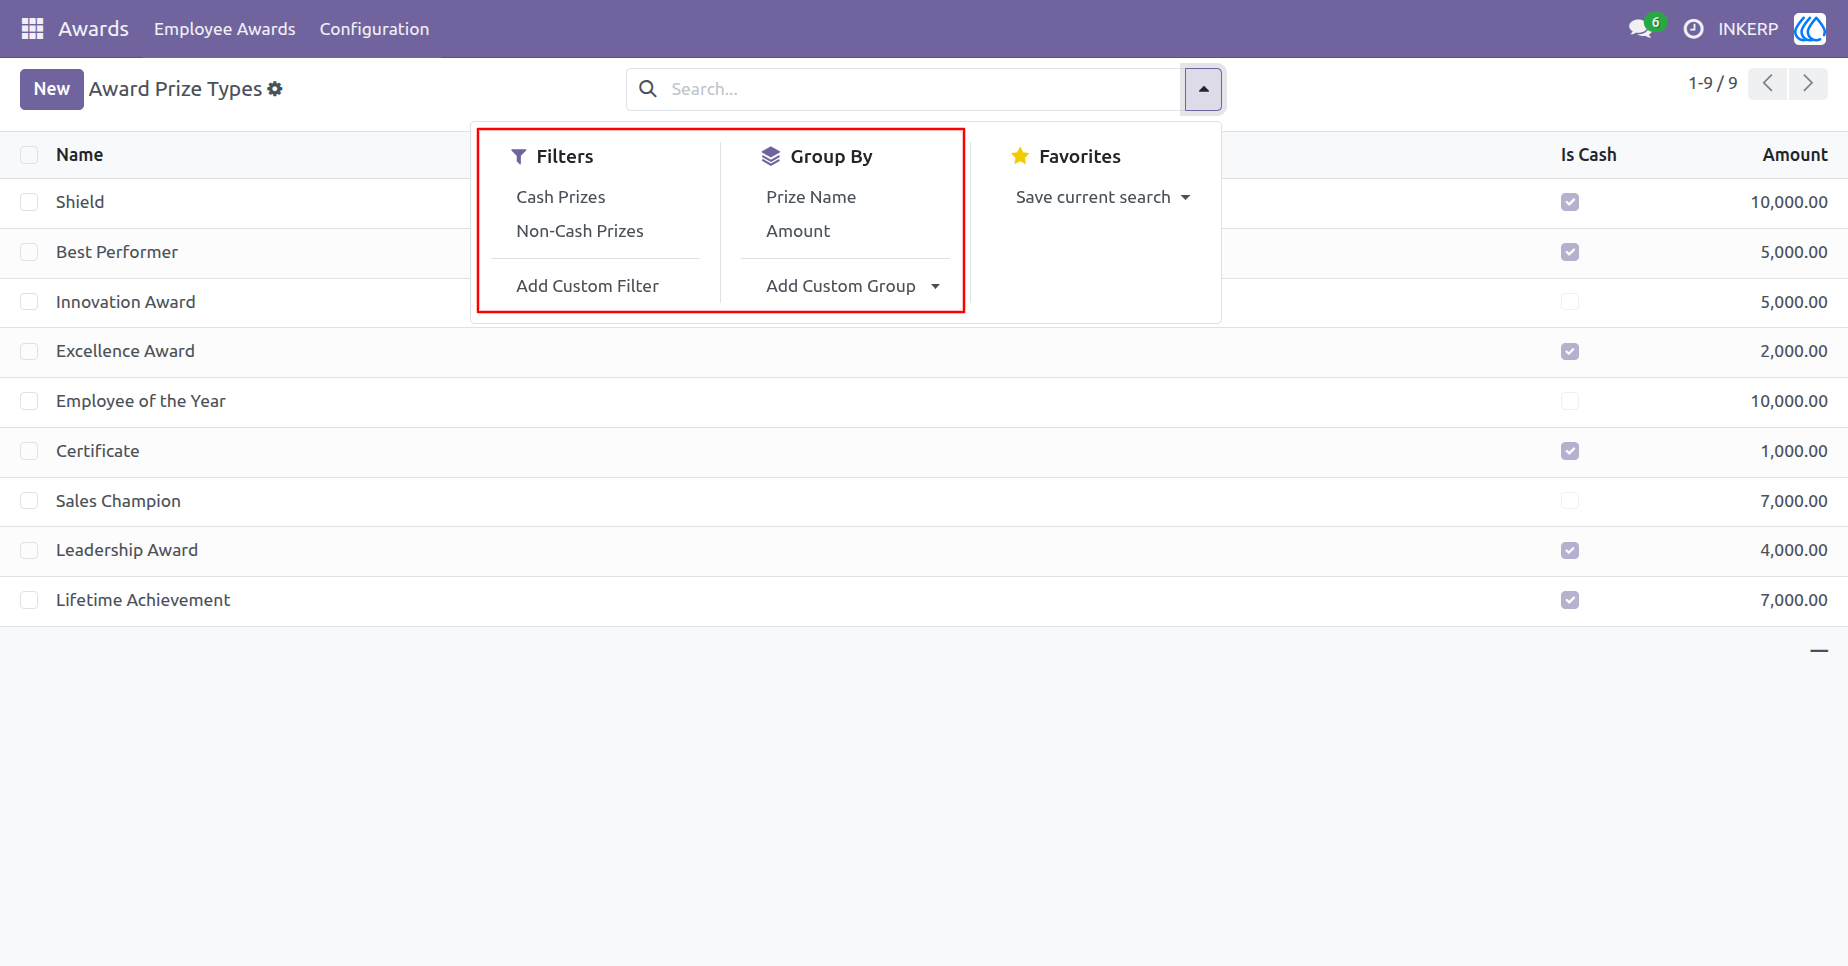Collapse the search options dropdown toggle

1203,89
